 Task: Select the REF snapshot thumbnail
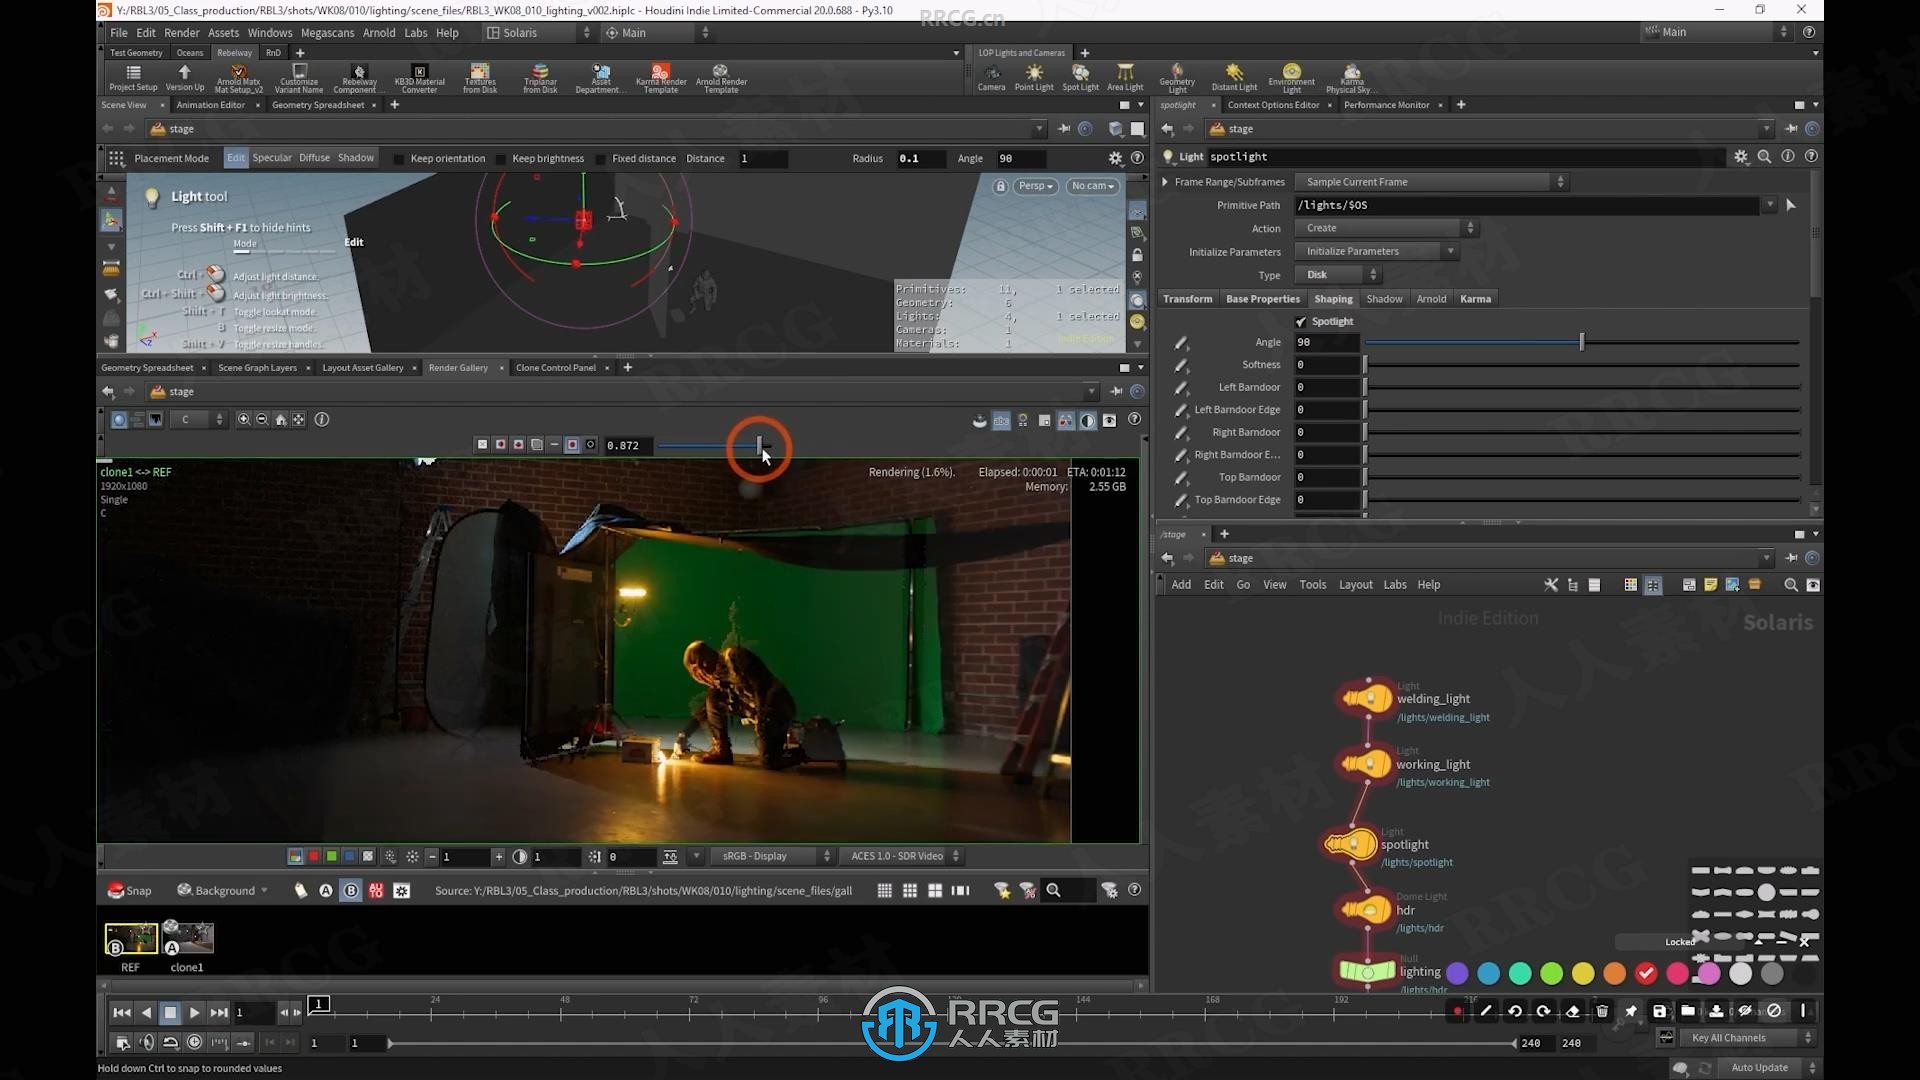131,939
